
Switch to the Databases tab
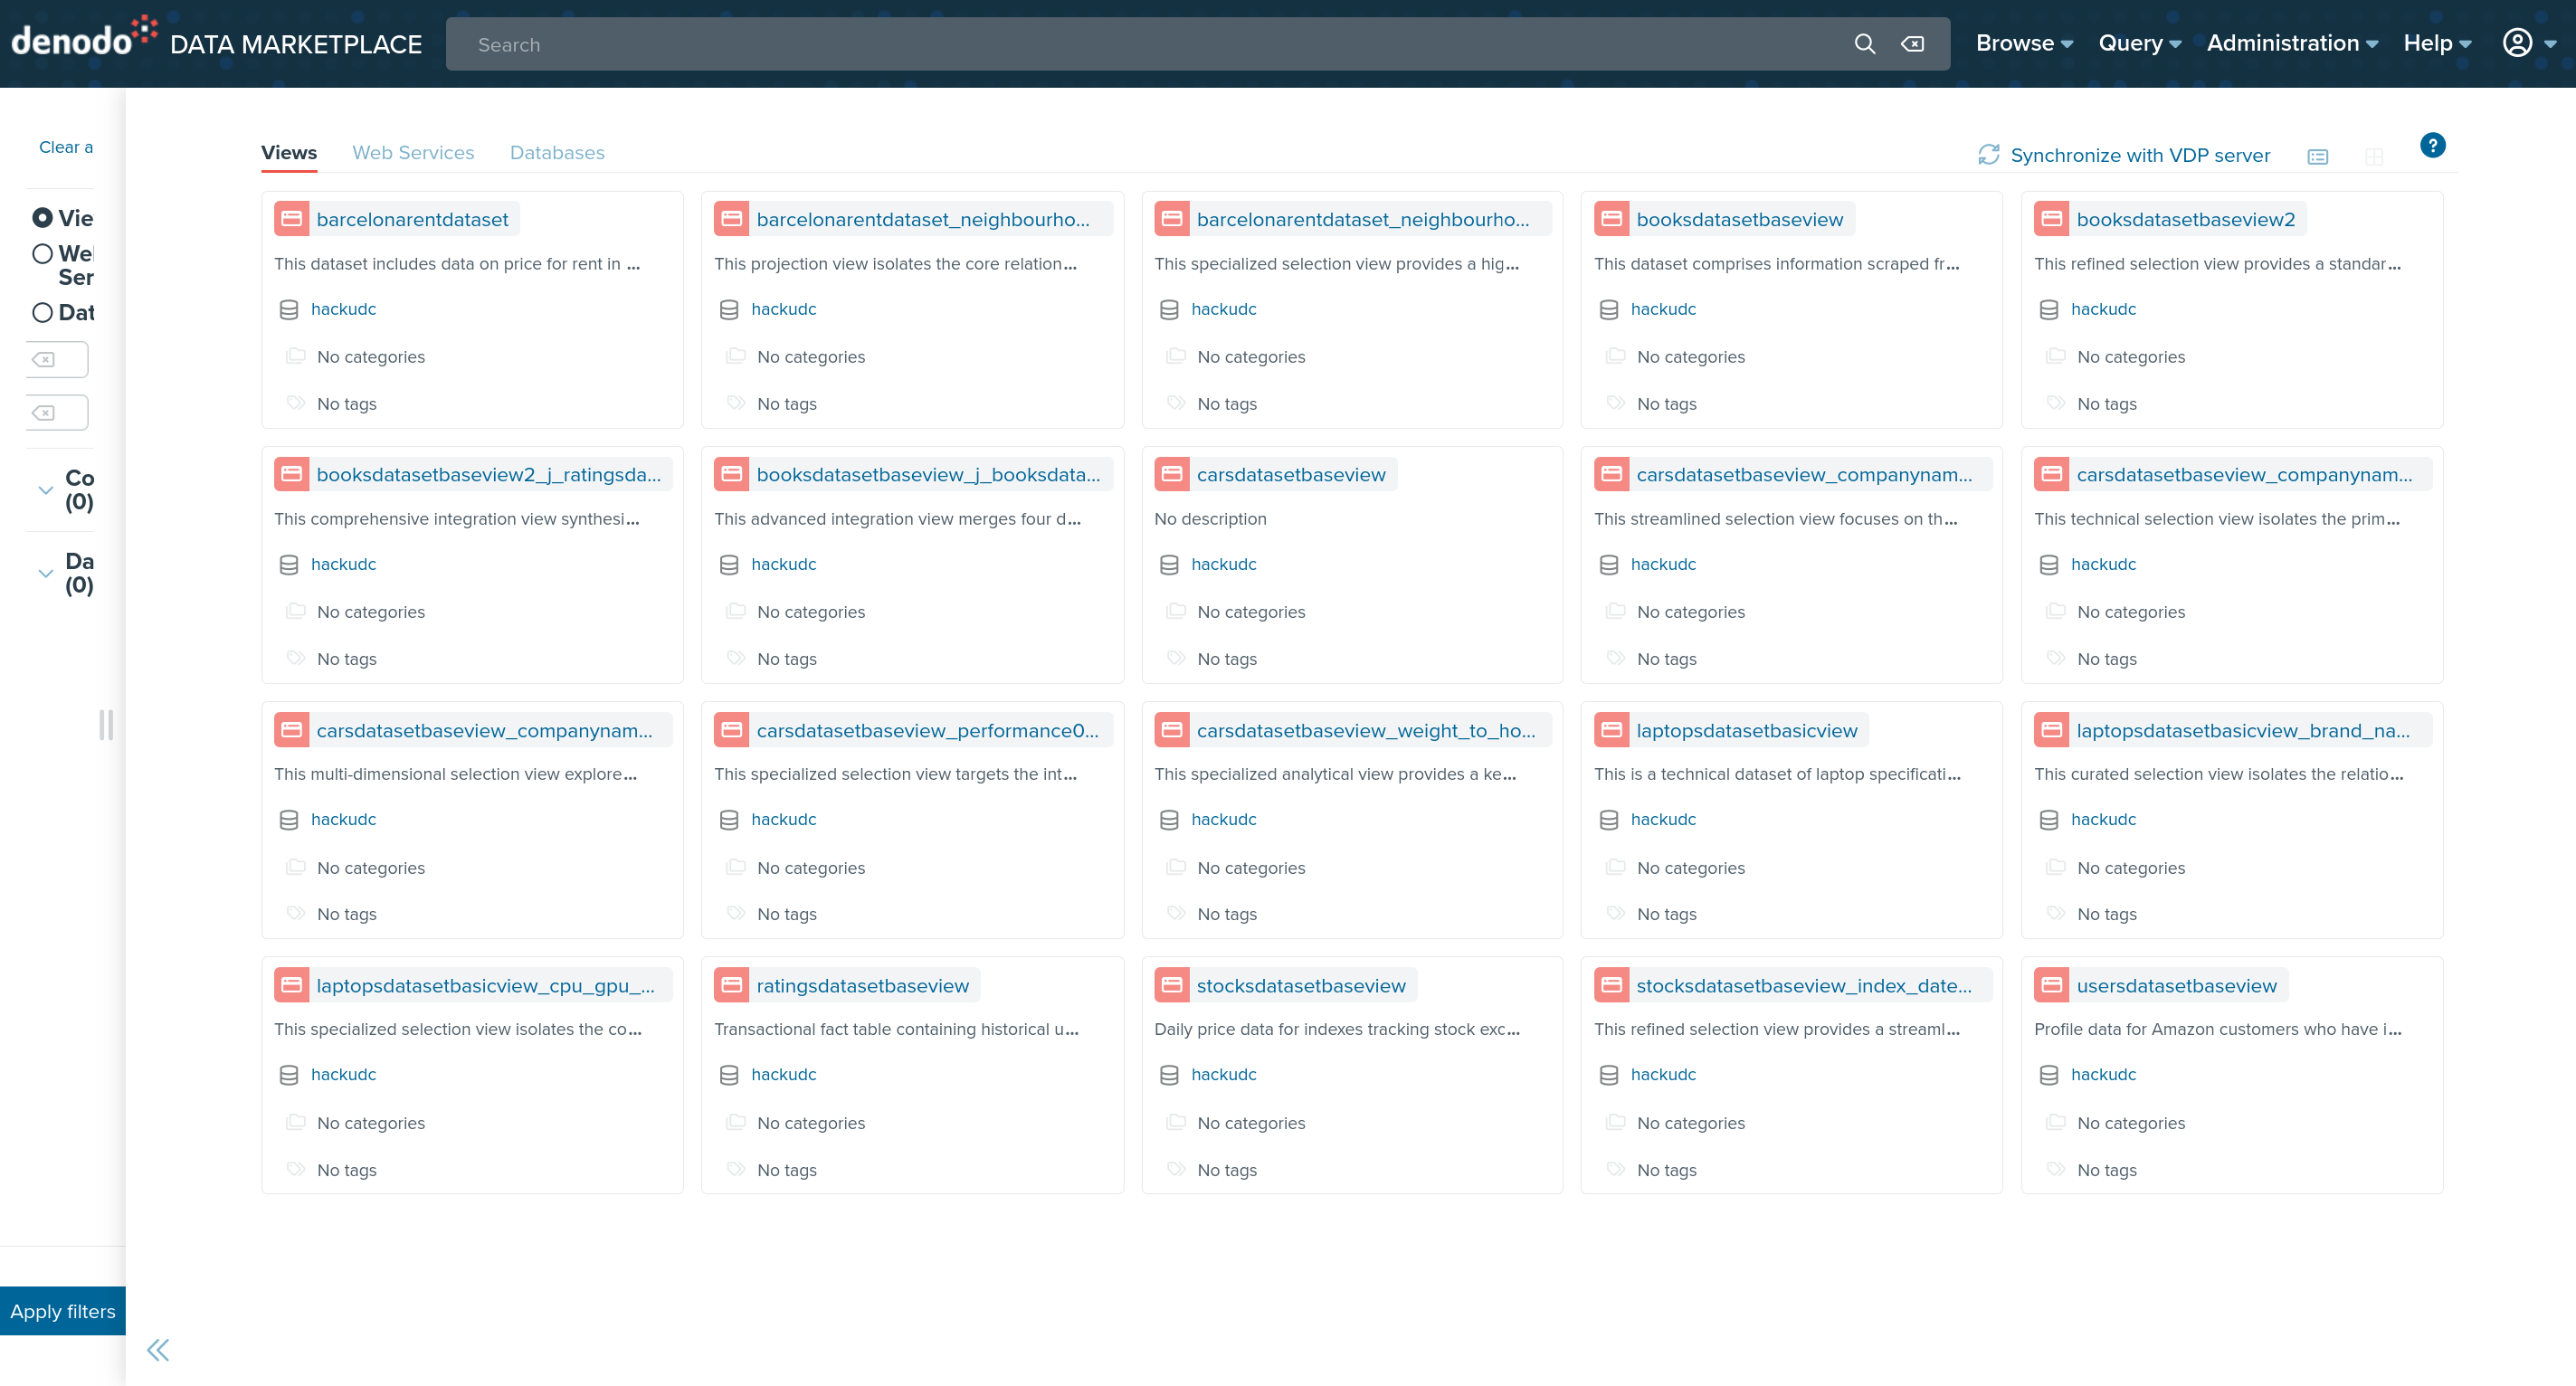pyautogui.click(x=556, y=153)
